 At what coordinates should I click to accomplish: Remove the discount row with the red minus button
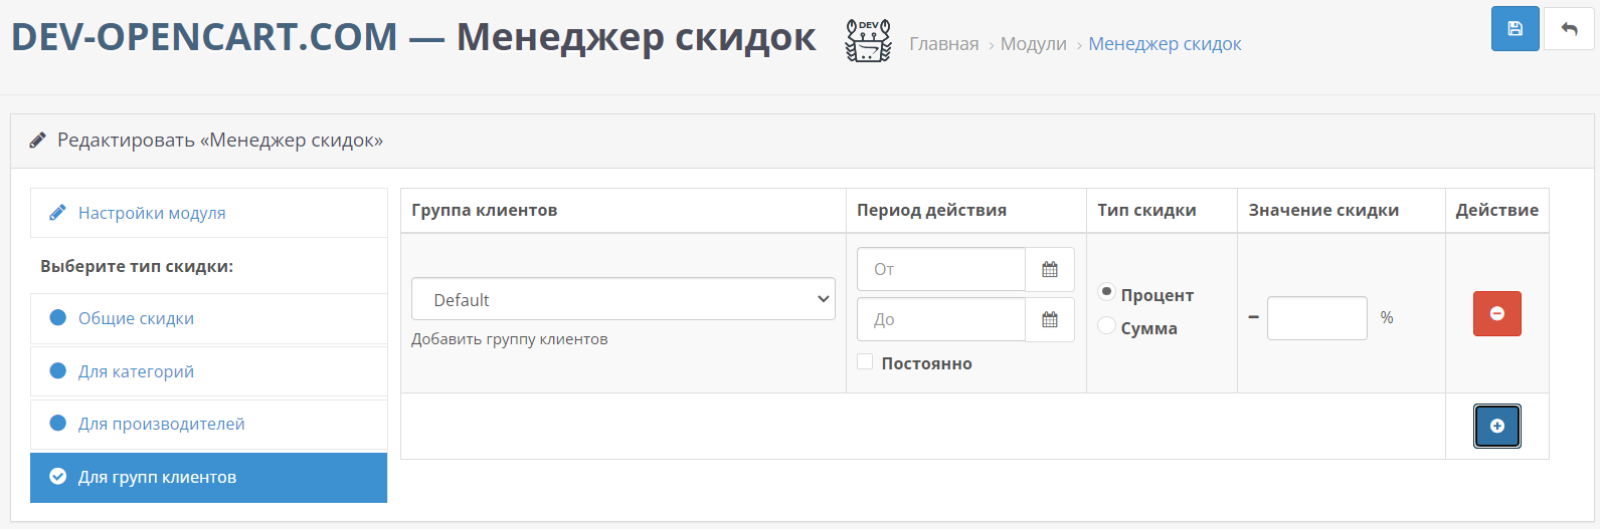pyautogui.click(x=1497, y=313)
